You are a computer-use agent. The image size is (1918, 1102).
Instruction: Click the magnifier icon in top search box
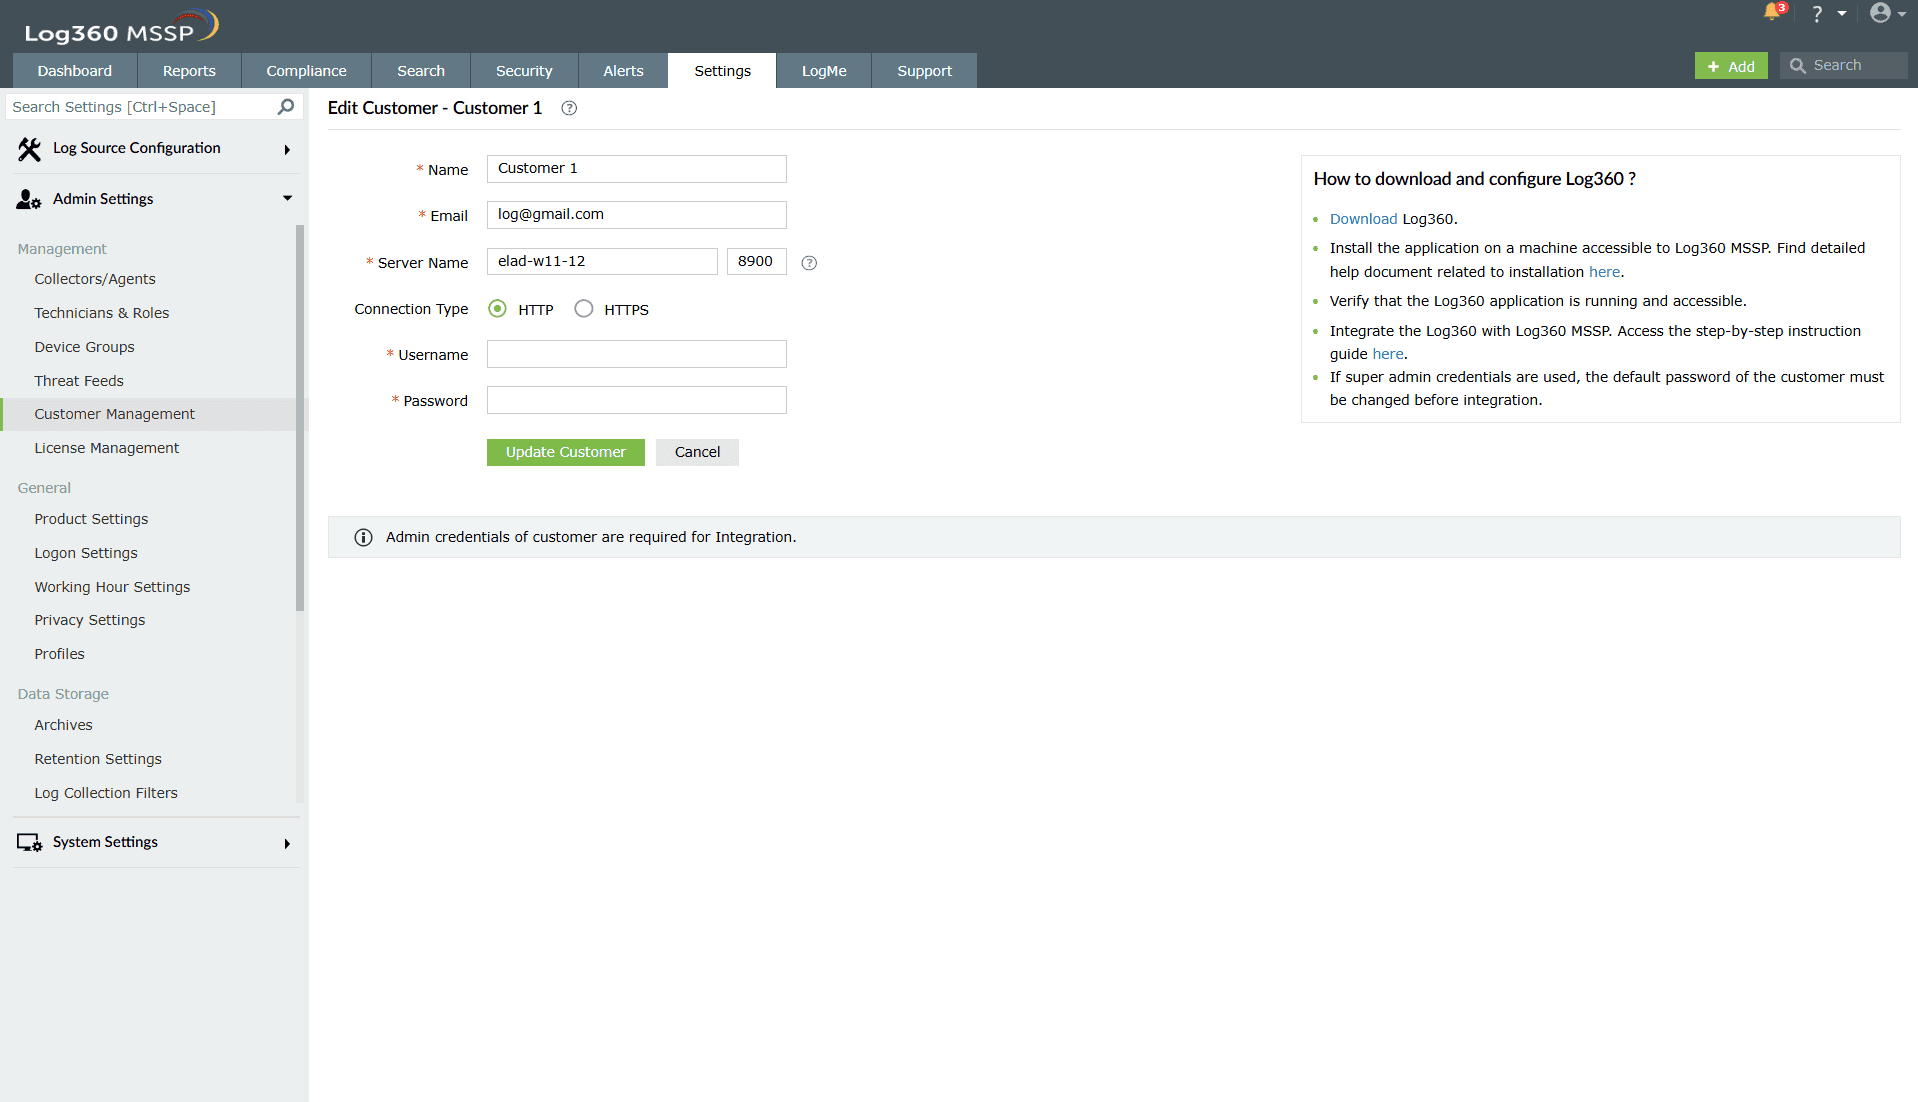[x=1797, y=66]
